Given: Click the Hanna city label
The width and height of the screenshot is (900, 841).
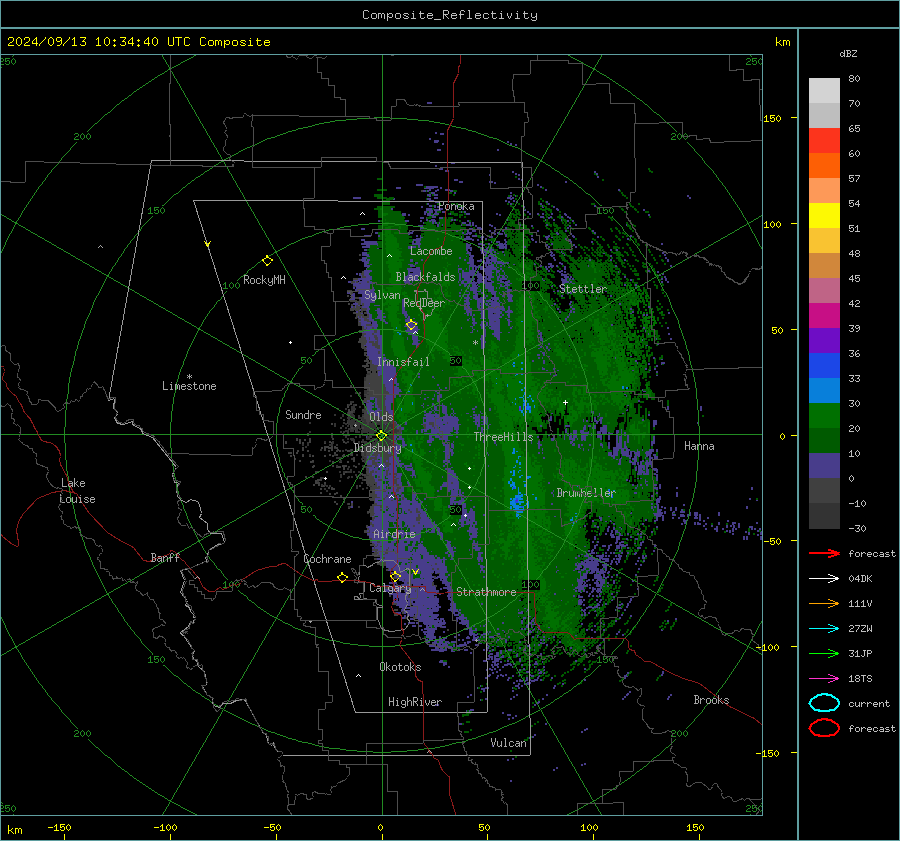Looking at the screenshot, I should pyautogui.click(x=699, y=446).
